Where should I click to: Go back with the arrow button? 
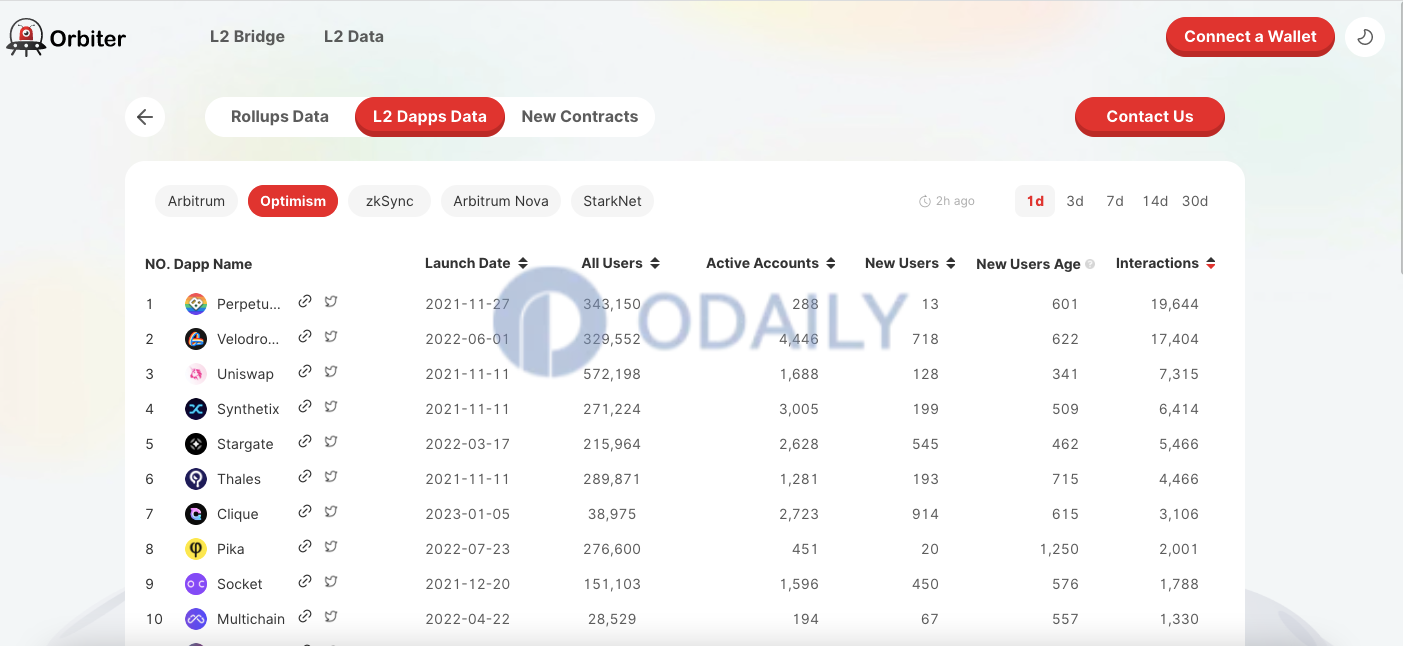click(x=145, y=117)
